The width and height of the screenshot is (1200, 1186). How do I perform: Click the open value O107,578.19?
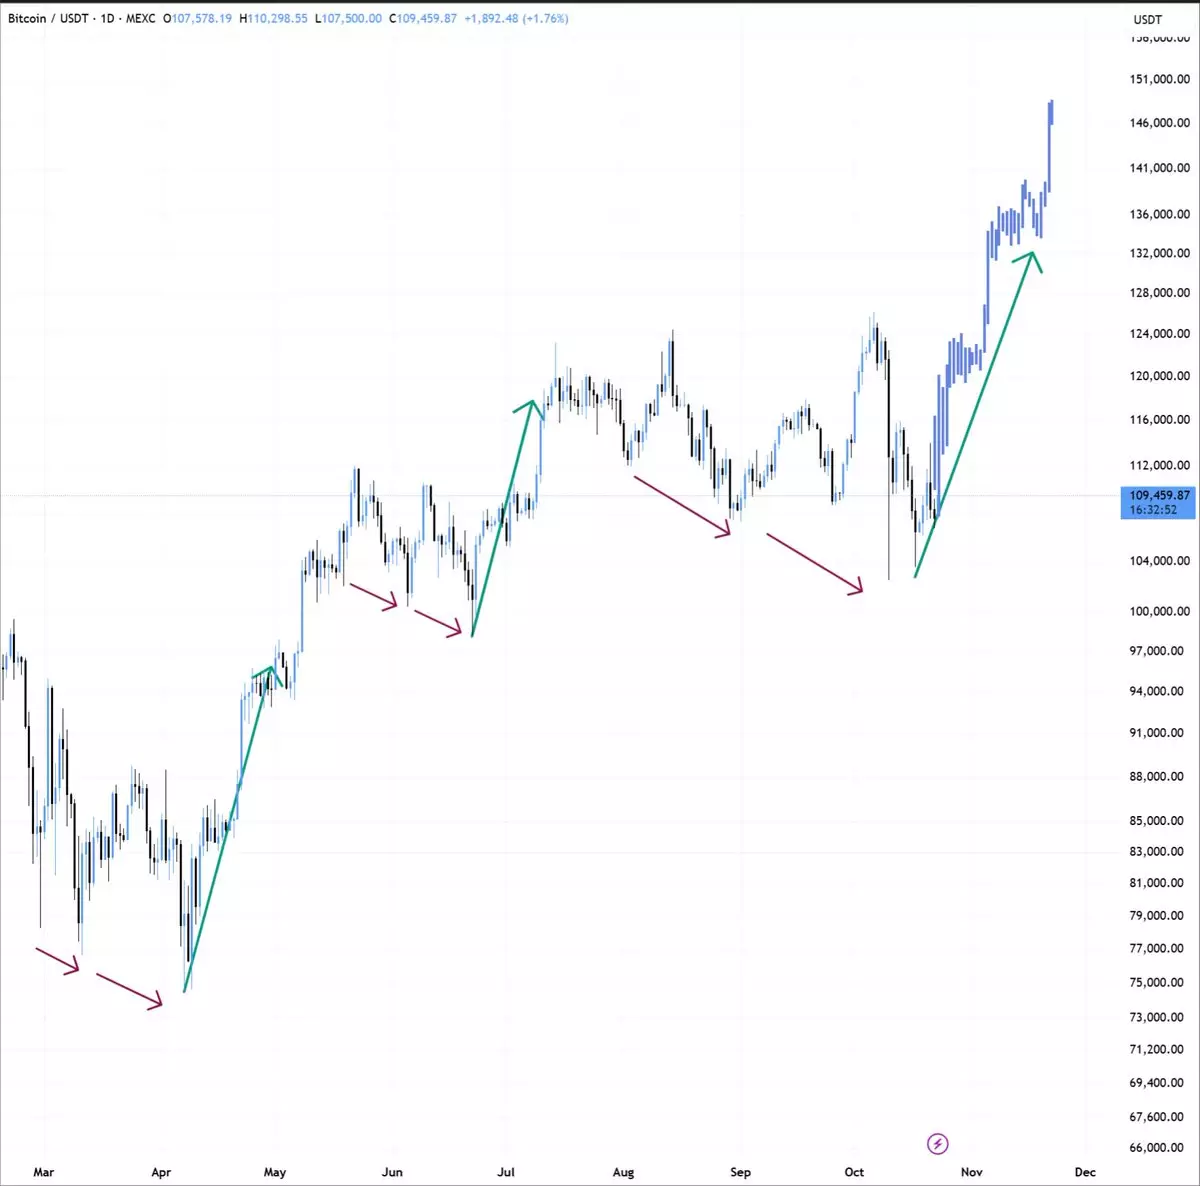[198, 18]
